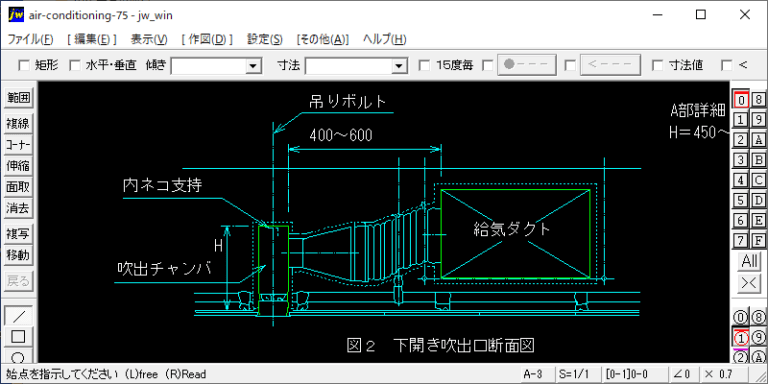
Task: Click the S=1/1 scale status field
Action: pos(577,374)
